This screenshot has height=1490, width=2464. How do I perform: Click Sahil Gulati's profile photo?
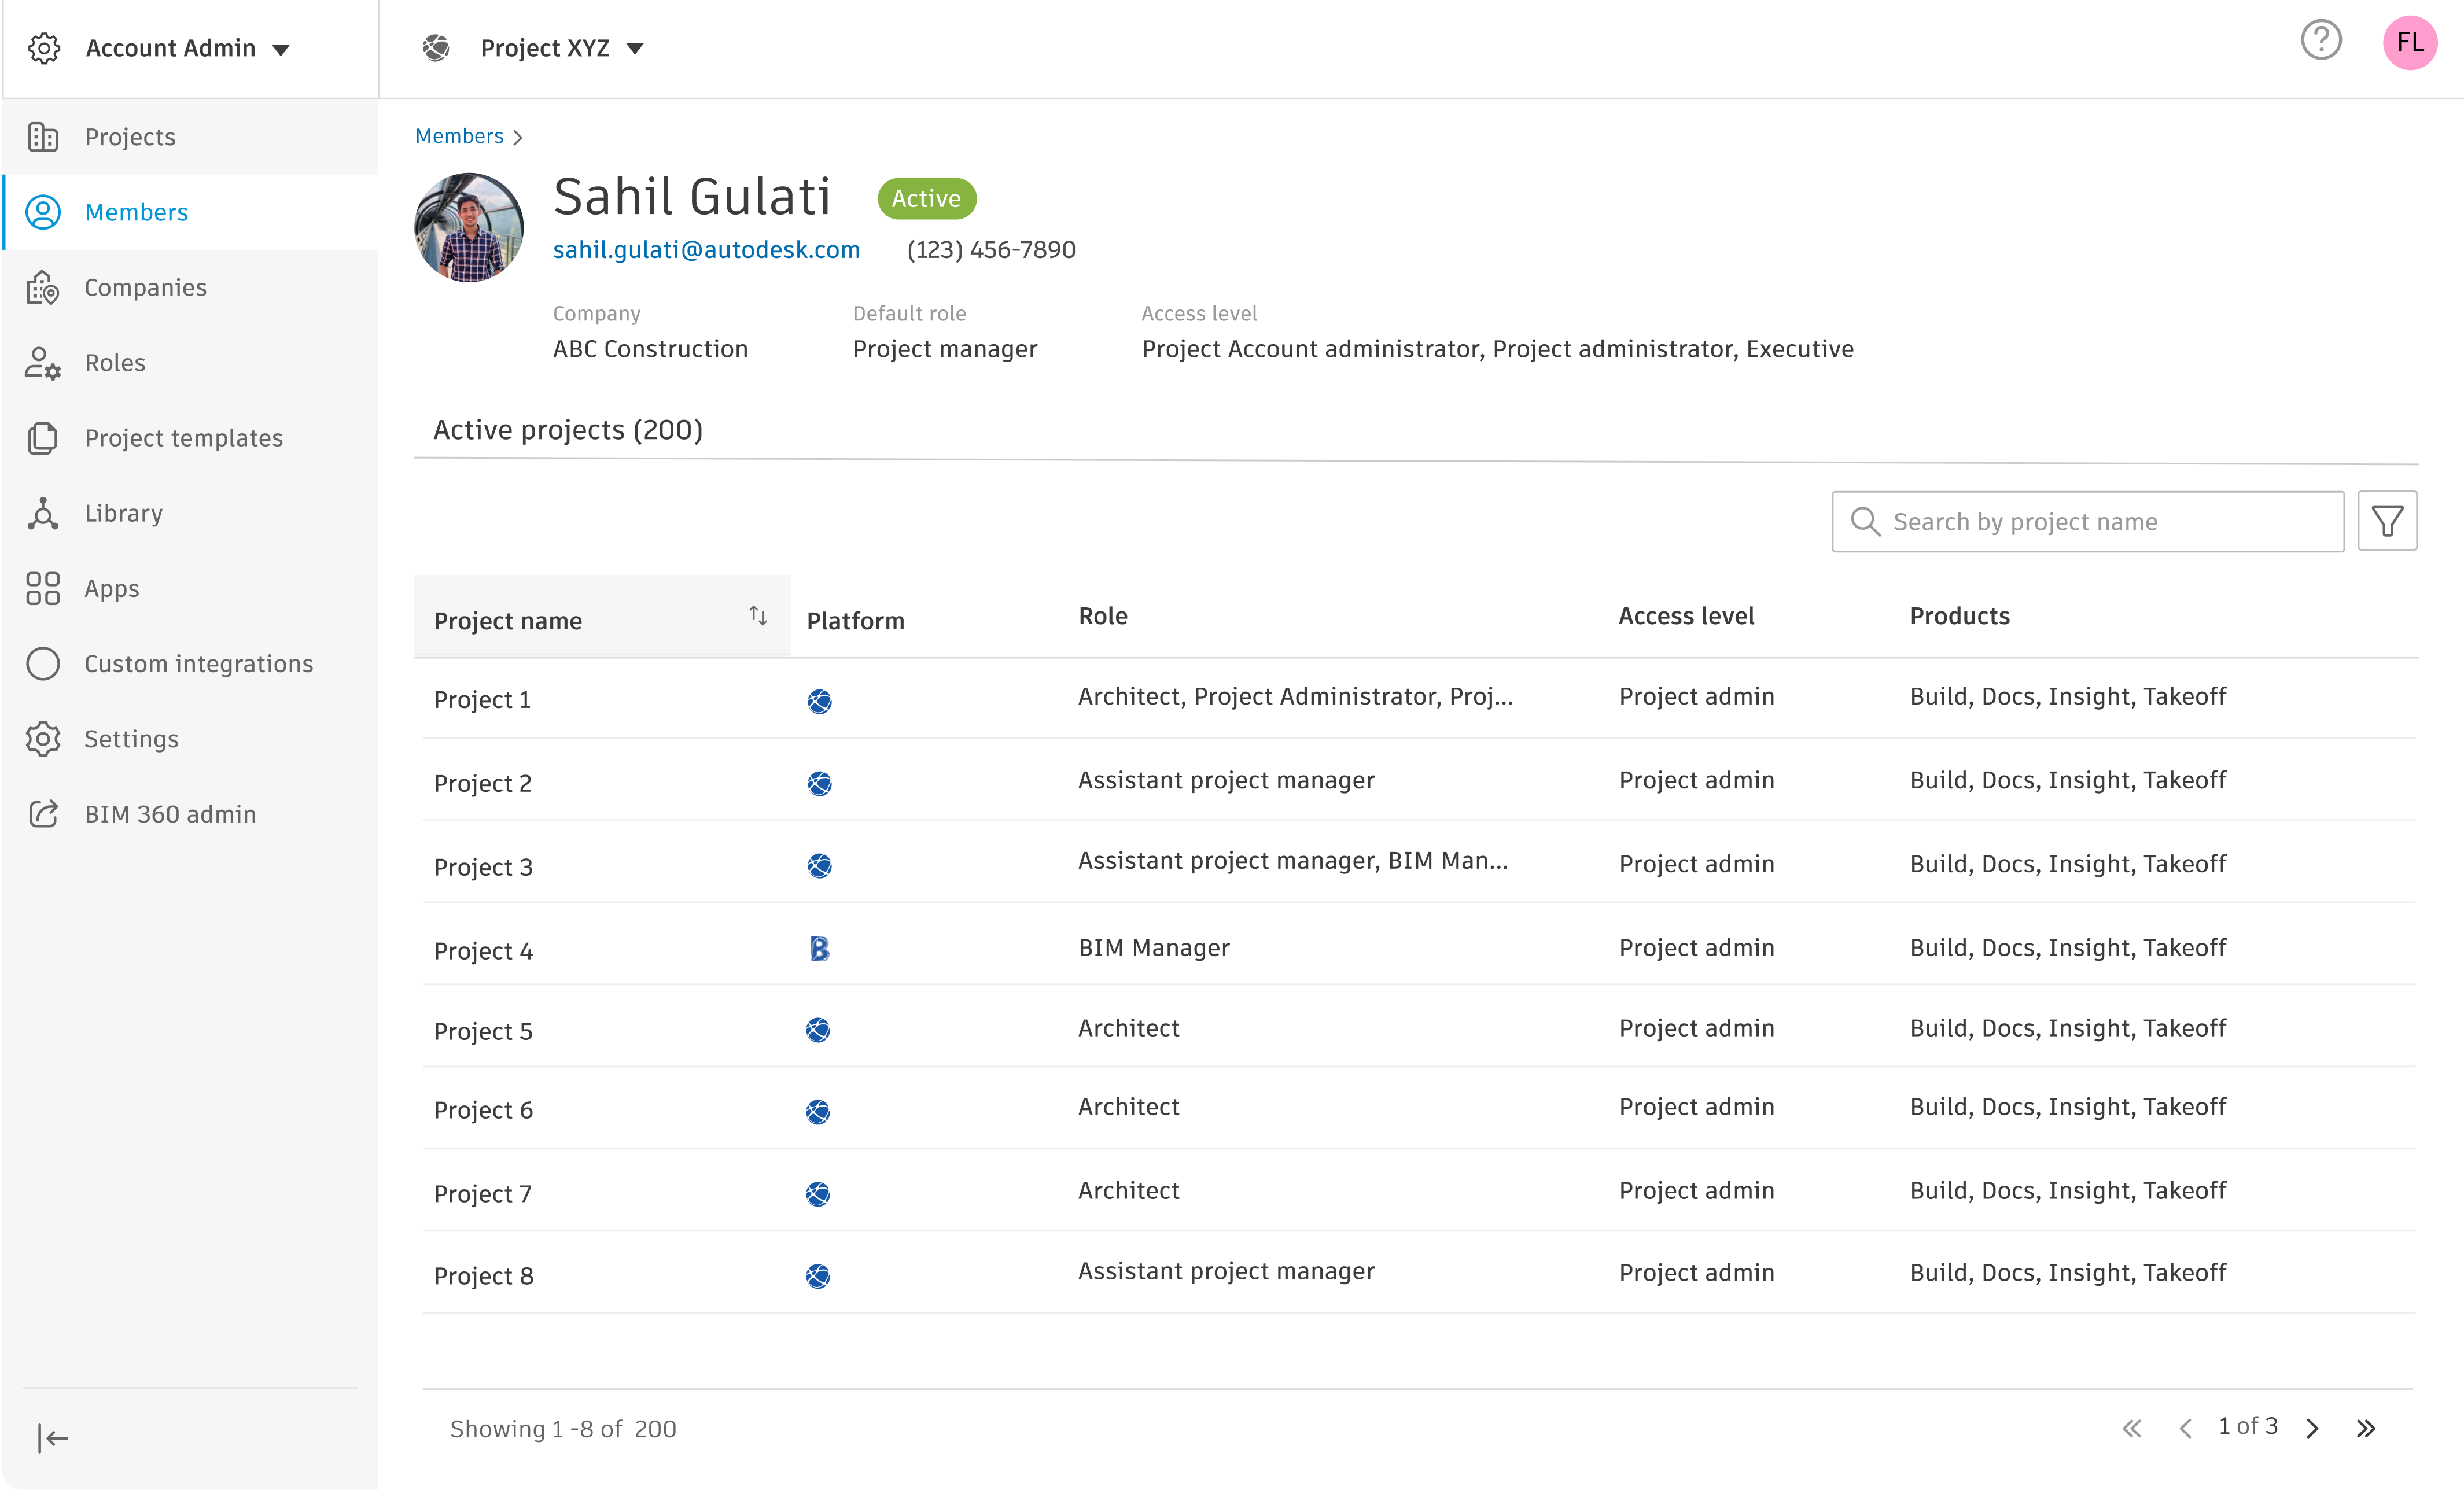pyautogui.click(x=469, y=228)
